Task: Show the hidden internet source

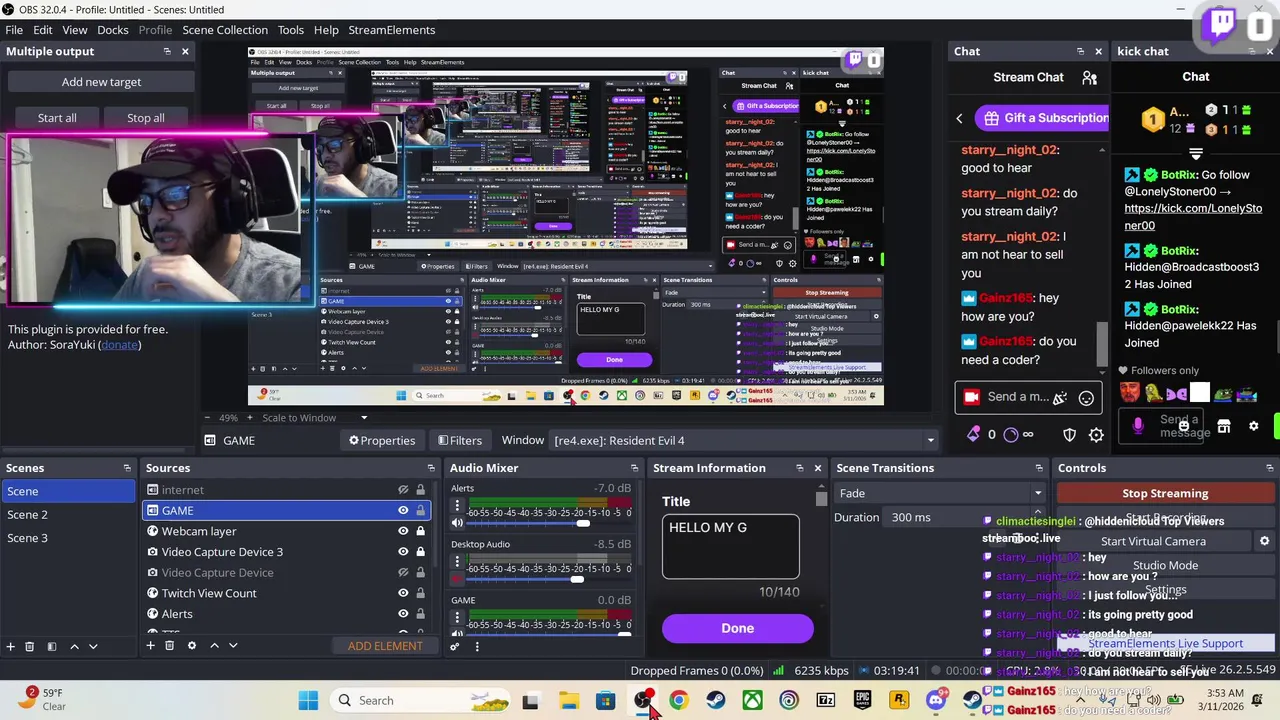Action: [403, 490]
